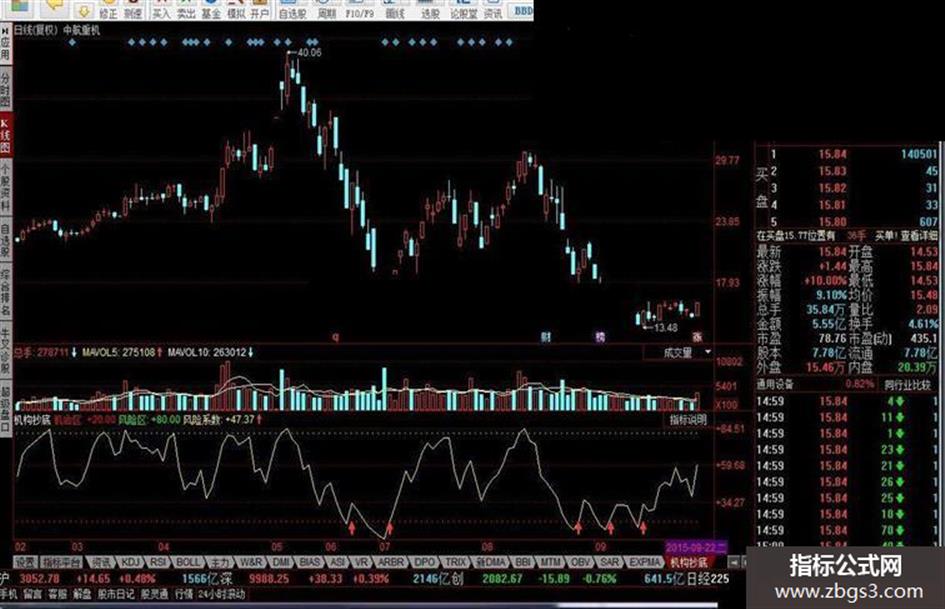Click the 日线(复权) chart title
This screenshot has height=609, width=945.
(36, 30)
